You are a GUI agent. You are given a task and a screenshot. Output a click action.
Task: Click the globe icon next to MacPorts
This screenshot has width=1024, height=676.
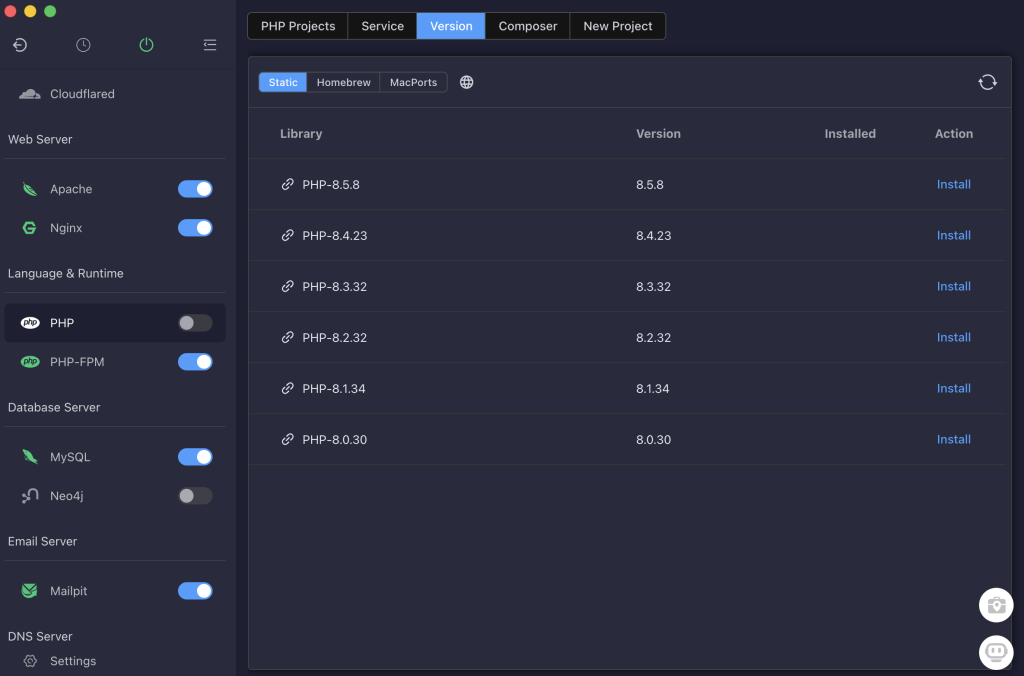tap(466, 82)
